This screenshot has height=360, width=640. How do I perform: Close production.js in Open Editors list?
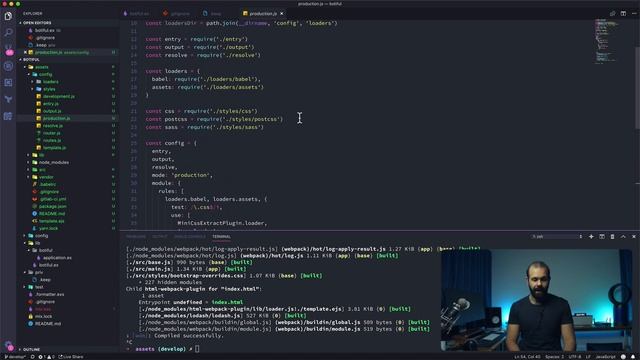tap(25, 52)
